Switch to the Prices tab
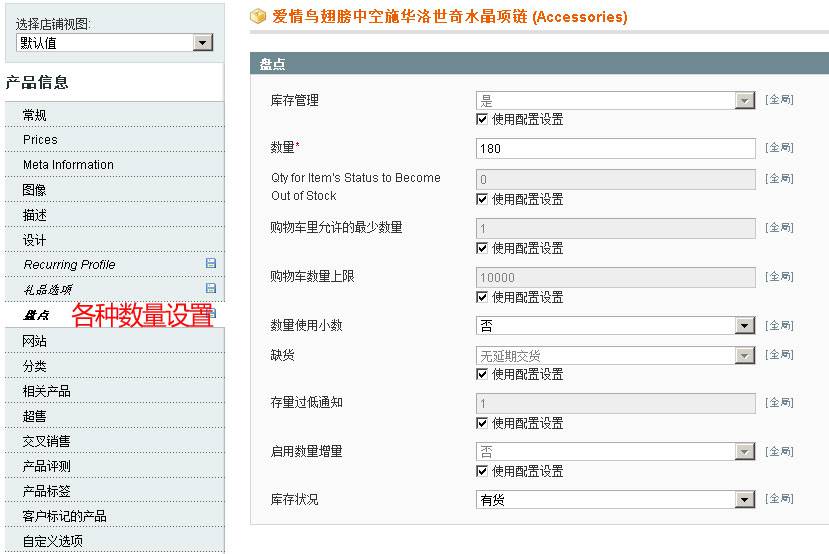 point(40,140)
